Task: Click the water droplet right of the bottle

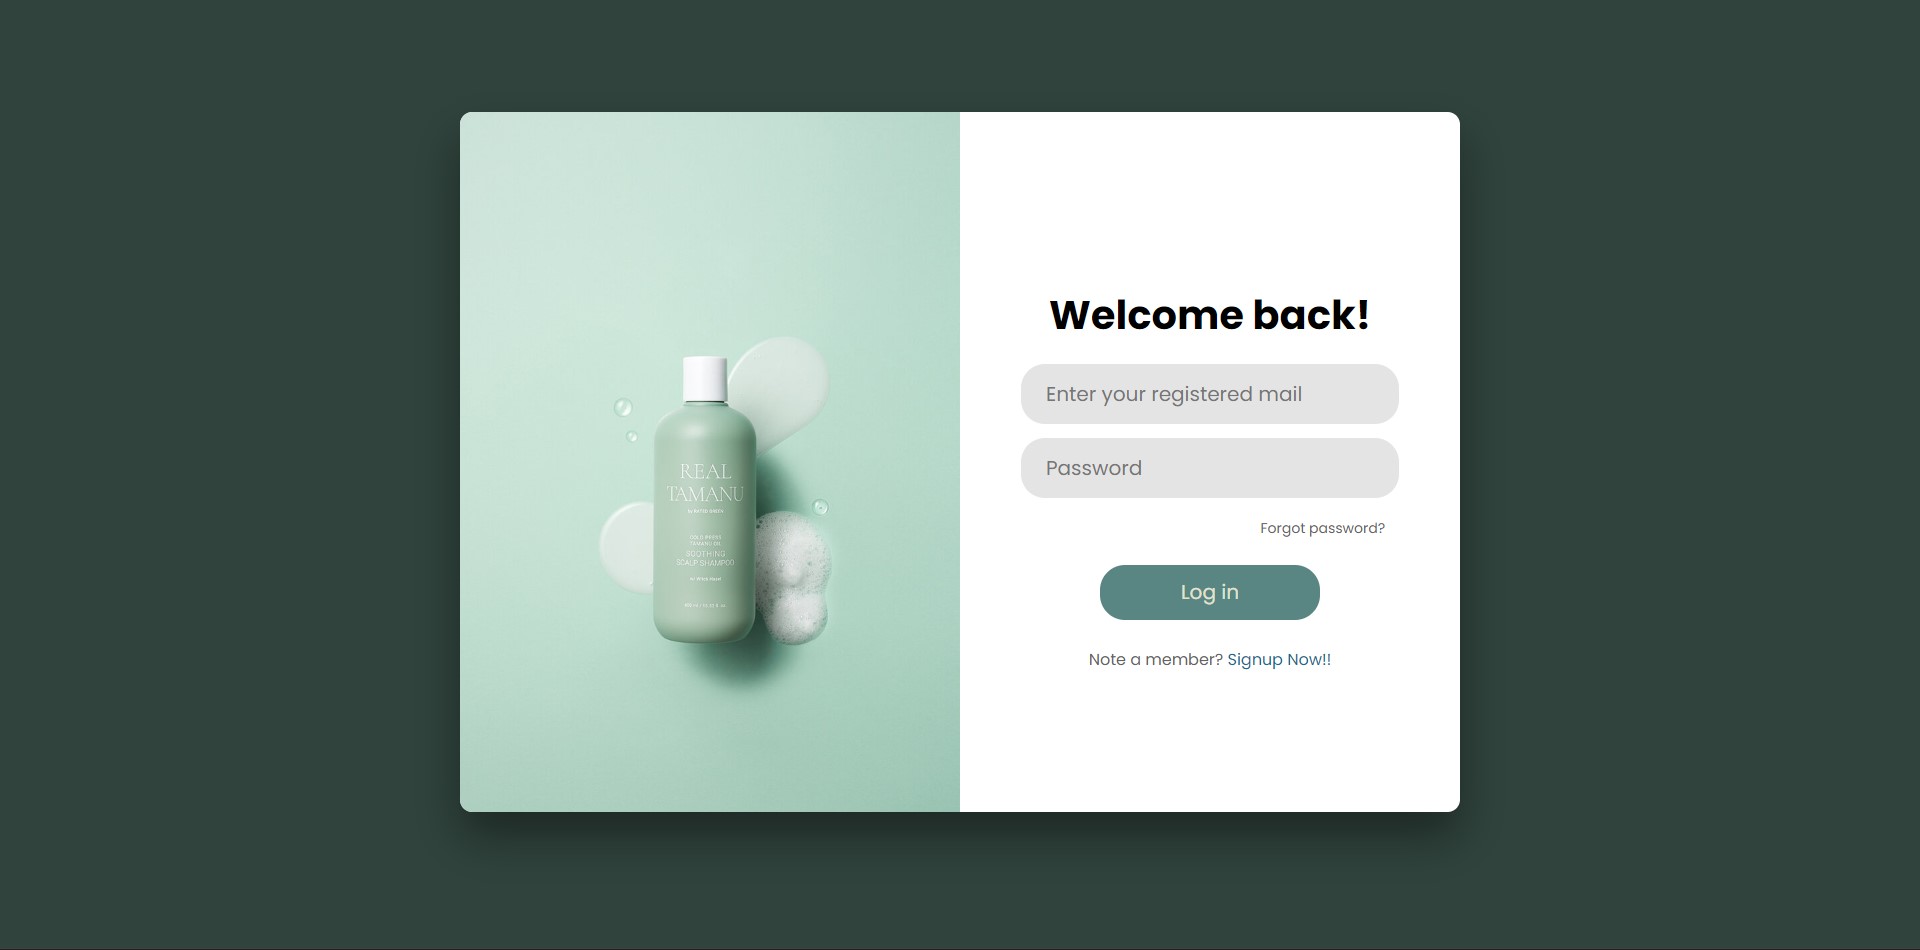Action: (820, 507)
